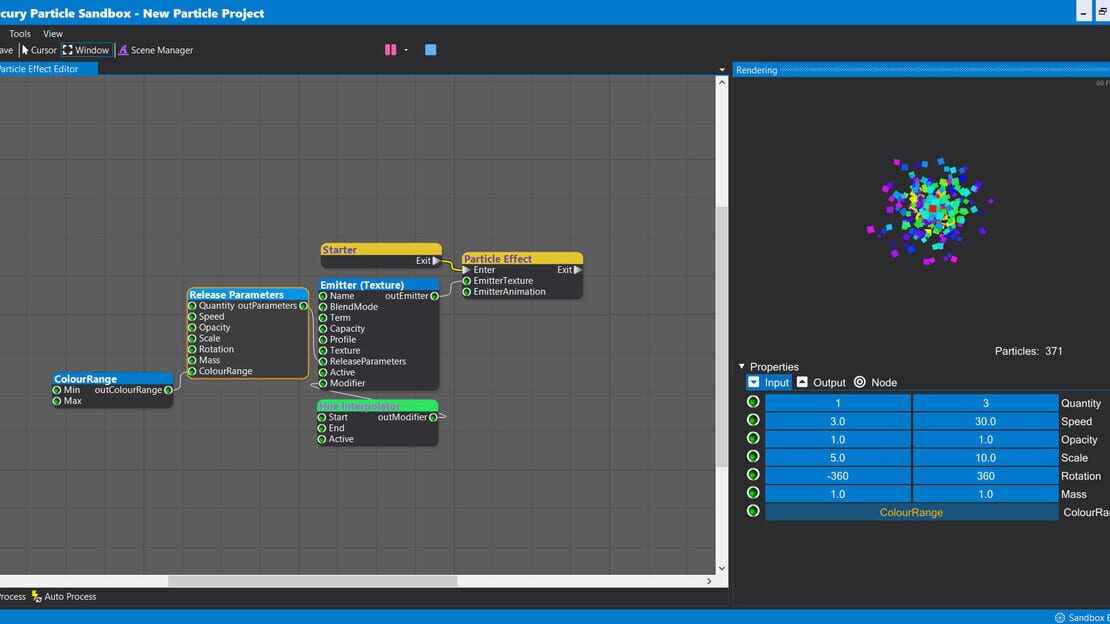Click the outEmitter output port on Emitter node
This screenshot has width=1110, height=624.
coord(435,296)
